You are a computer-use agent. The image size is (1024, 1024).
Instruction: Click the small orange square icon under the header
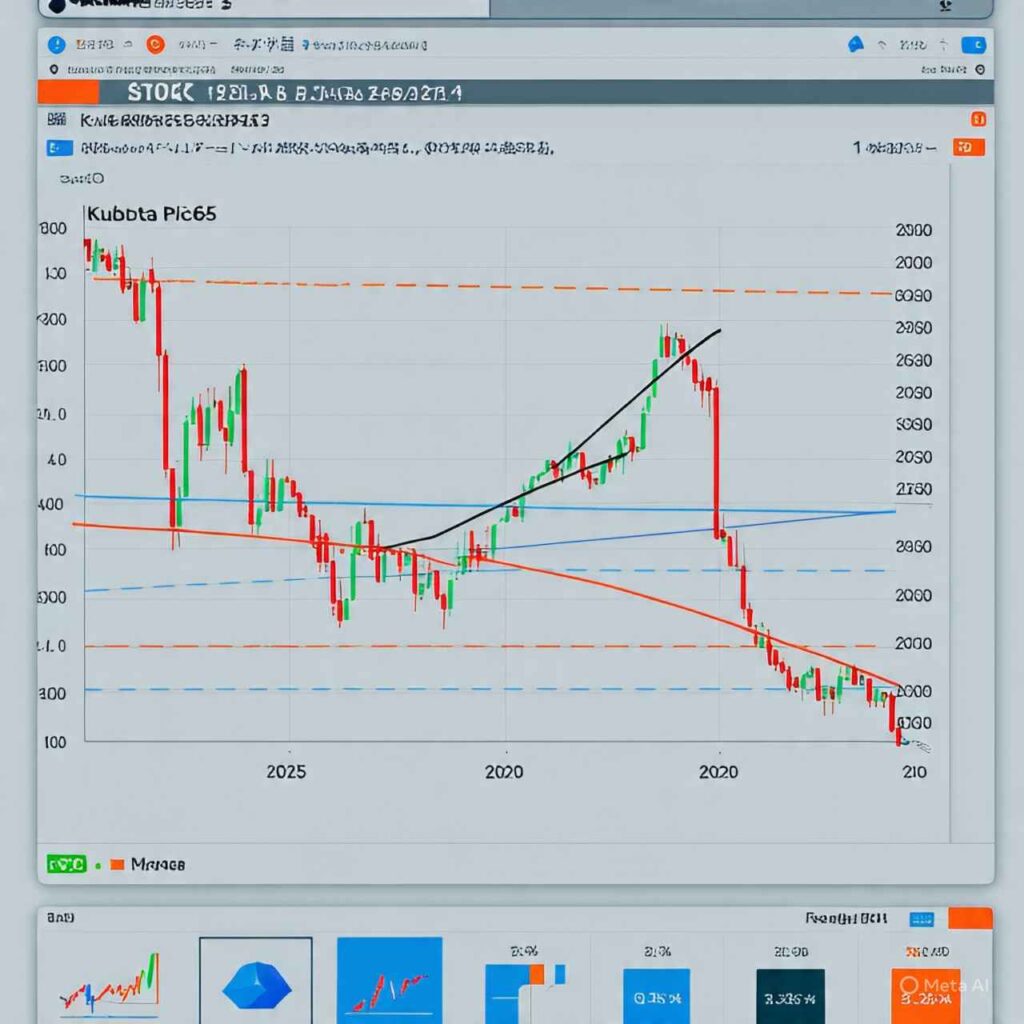[978, 119]
